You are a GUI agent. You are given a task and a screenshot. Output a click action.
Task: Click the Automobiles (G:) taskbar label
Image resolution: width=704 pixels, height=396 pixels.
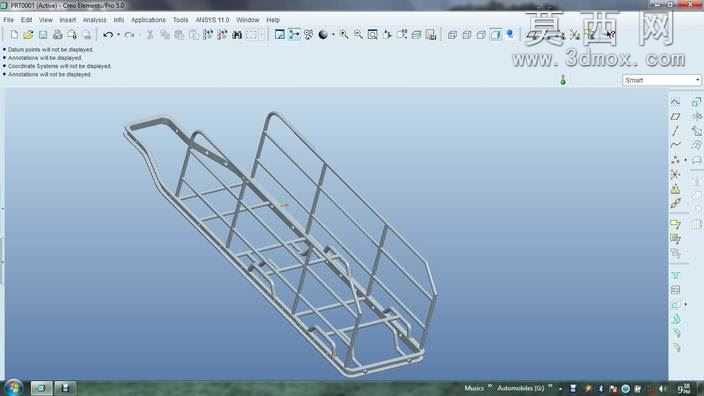[x=521, y=388]
